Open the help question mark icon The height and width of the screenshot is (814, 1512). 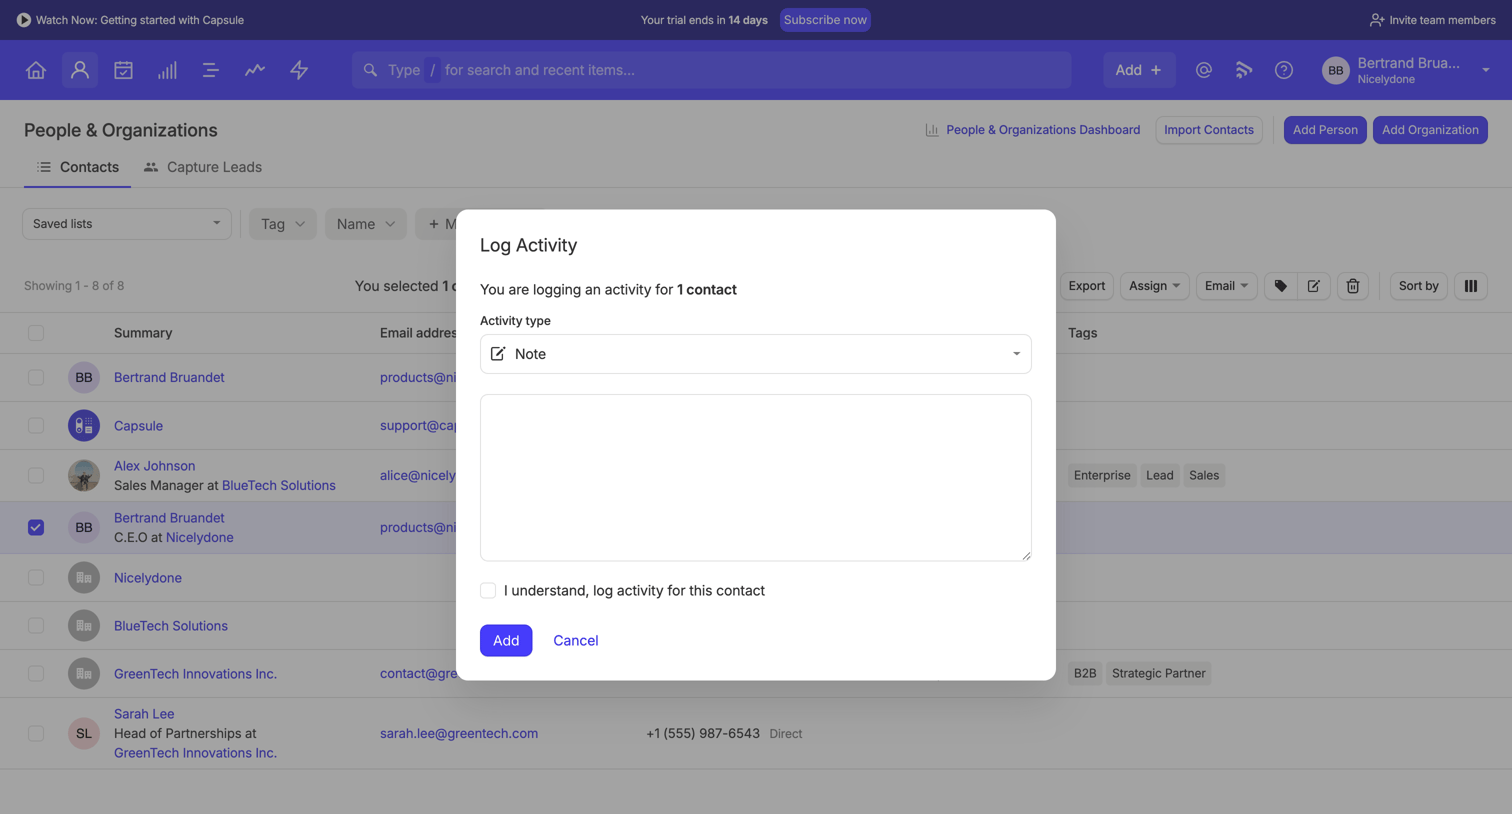(1284, 70)
